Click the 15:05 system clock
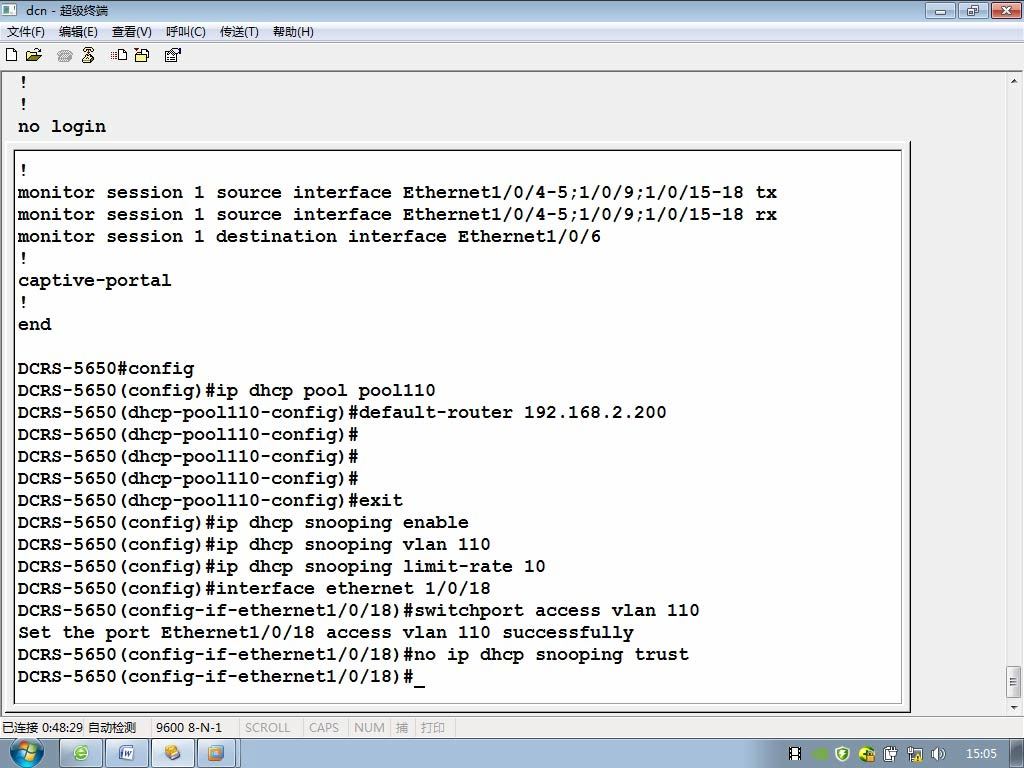Image resolution: width=1024 pixels, height=768 pixels. tap(981, 754)
